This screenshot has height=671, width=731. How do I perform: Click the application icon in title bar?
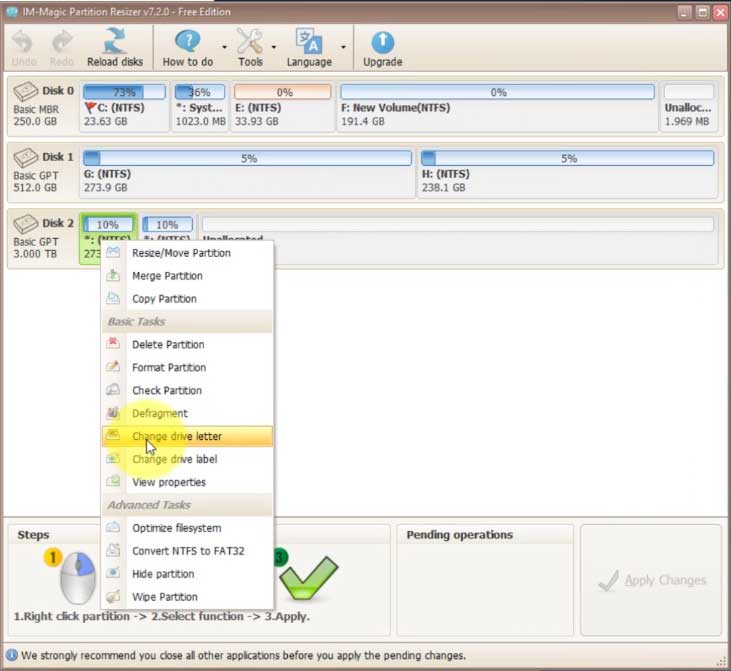point(12,12)
